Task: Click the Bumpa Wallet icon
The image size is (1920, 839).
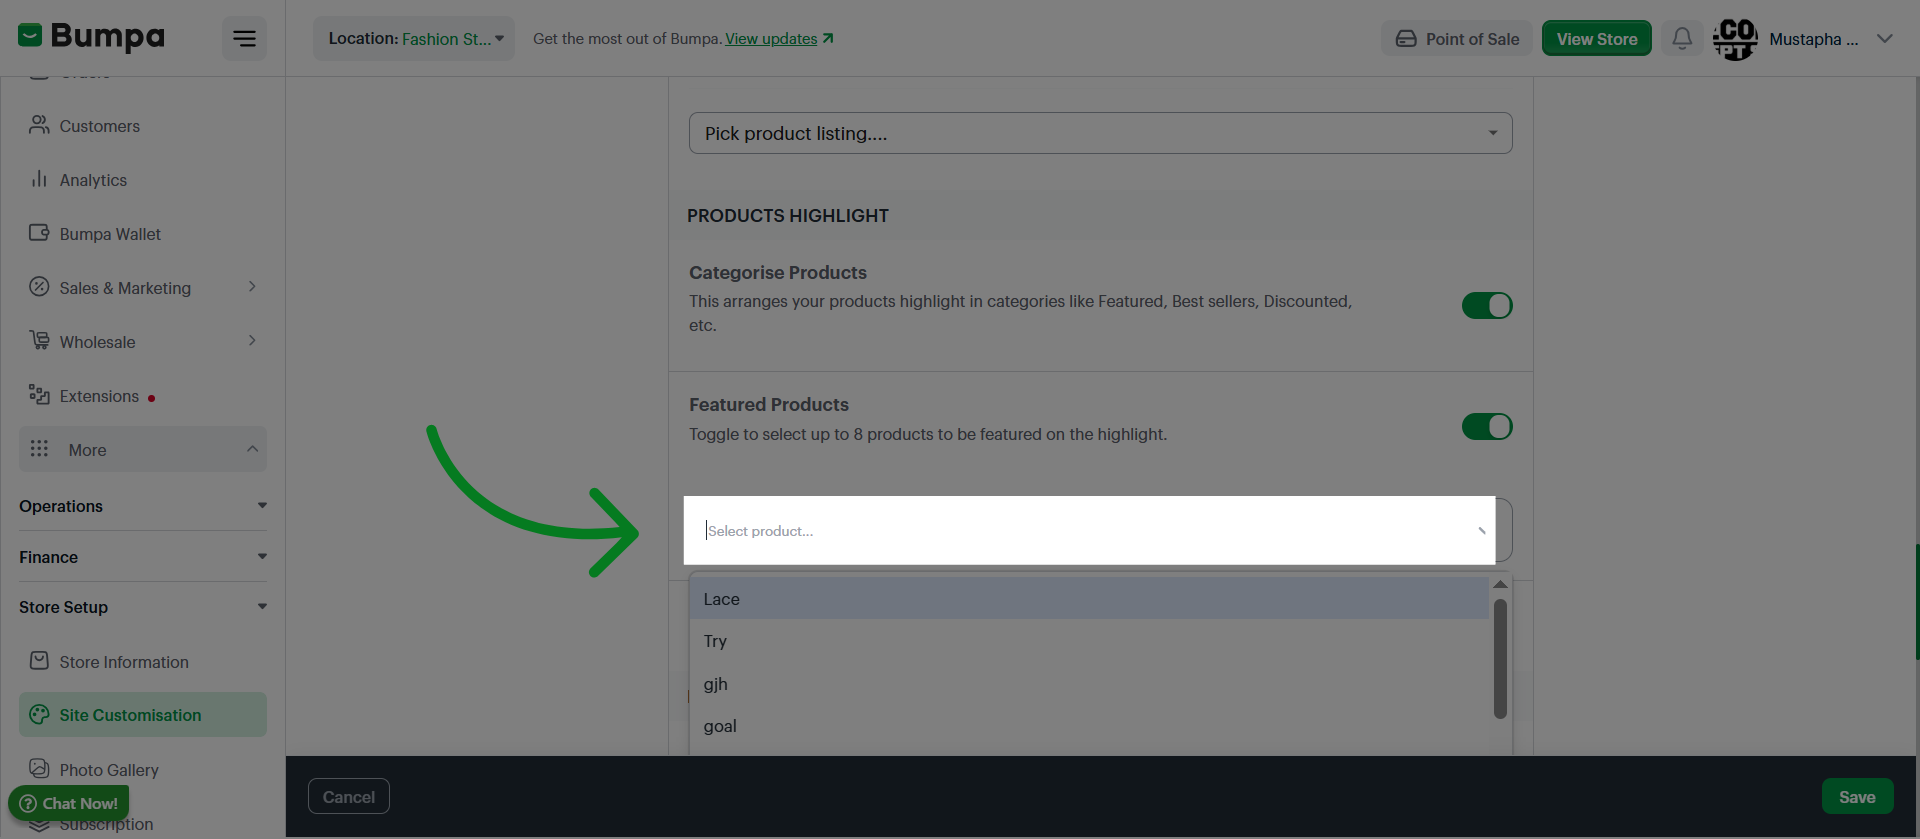Action: [x=39, y=233]
